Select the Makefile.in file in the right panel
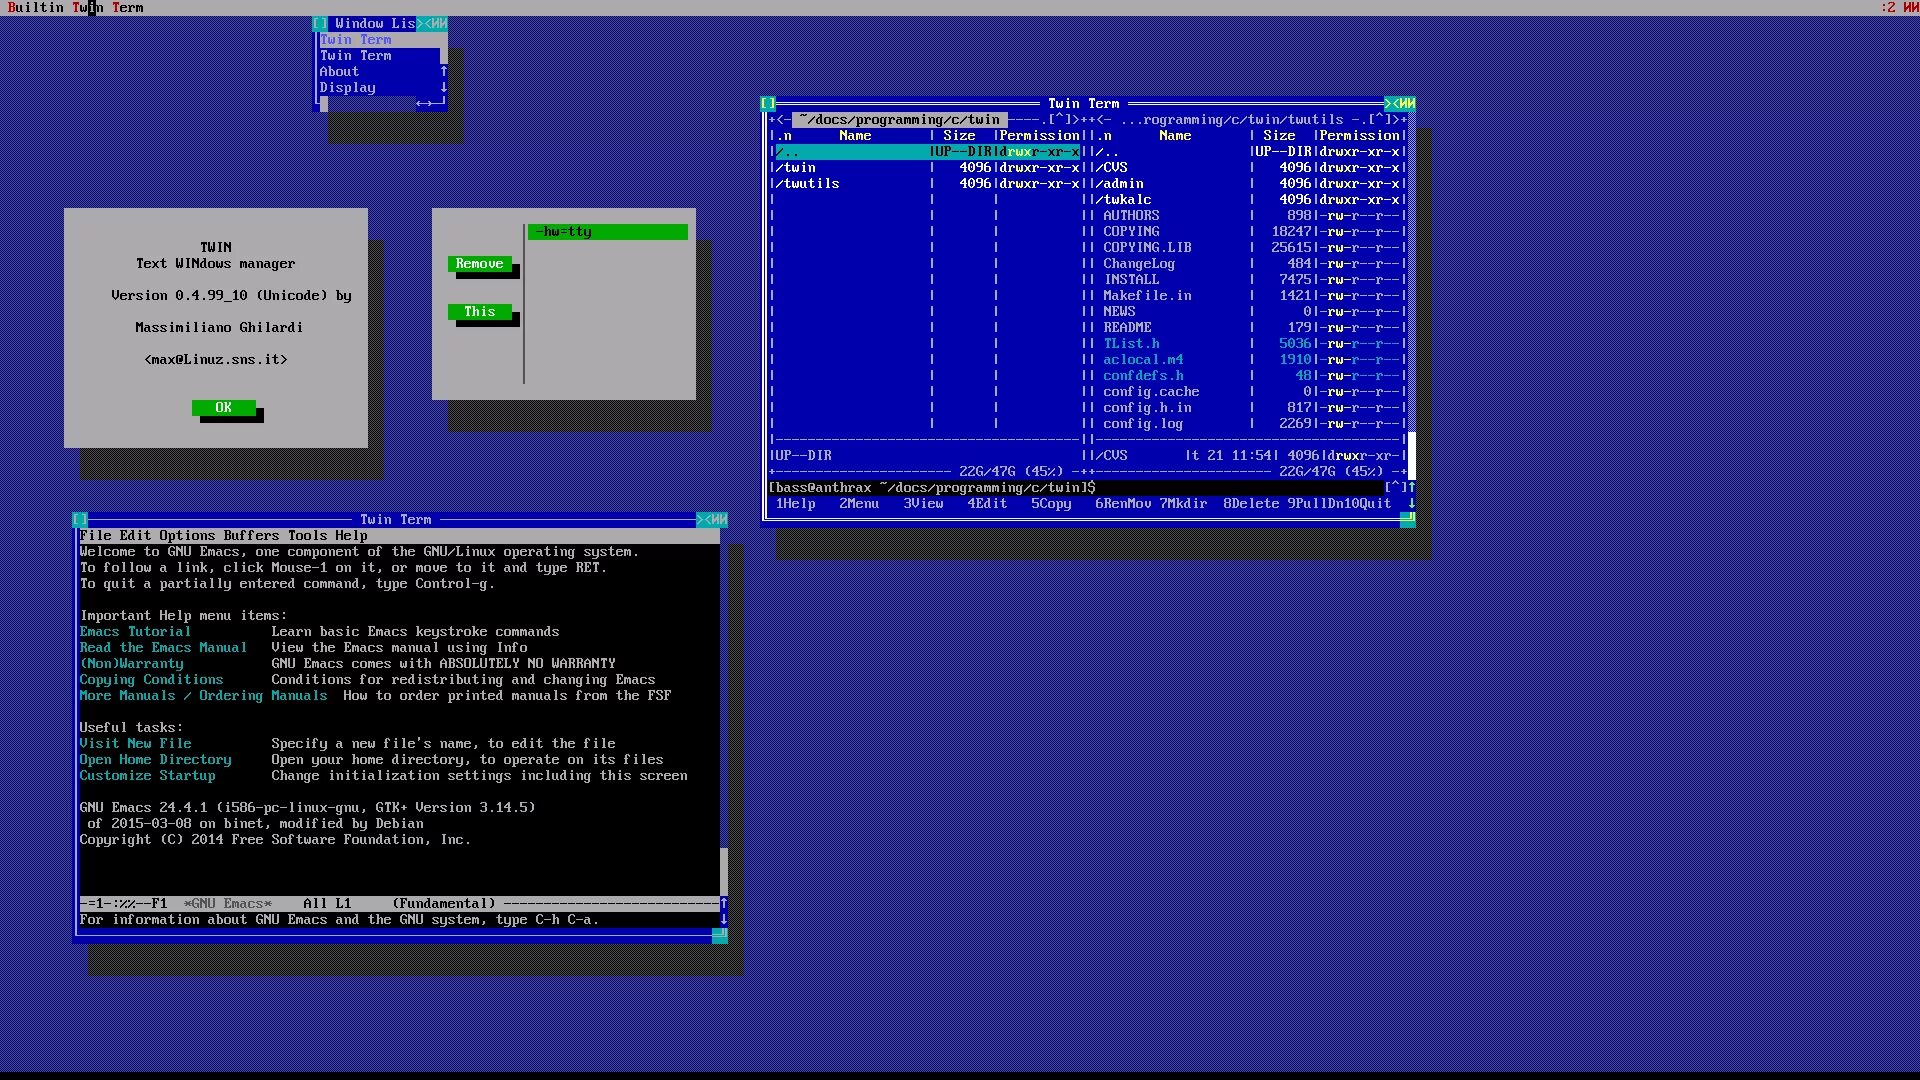 (x=1248, y=295)
